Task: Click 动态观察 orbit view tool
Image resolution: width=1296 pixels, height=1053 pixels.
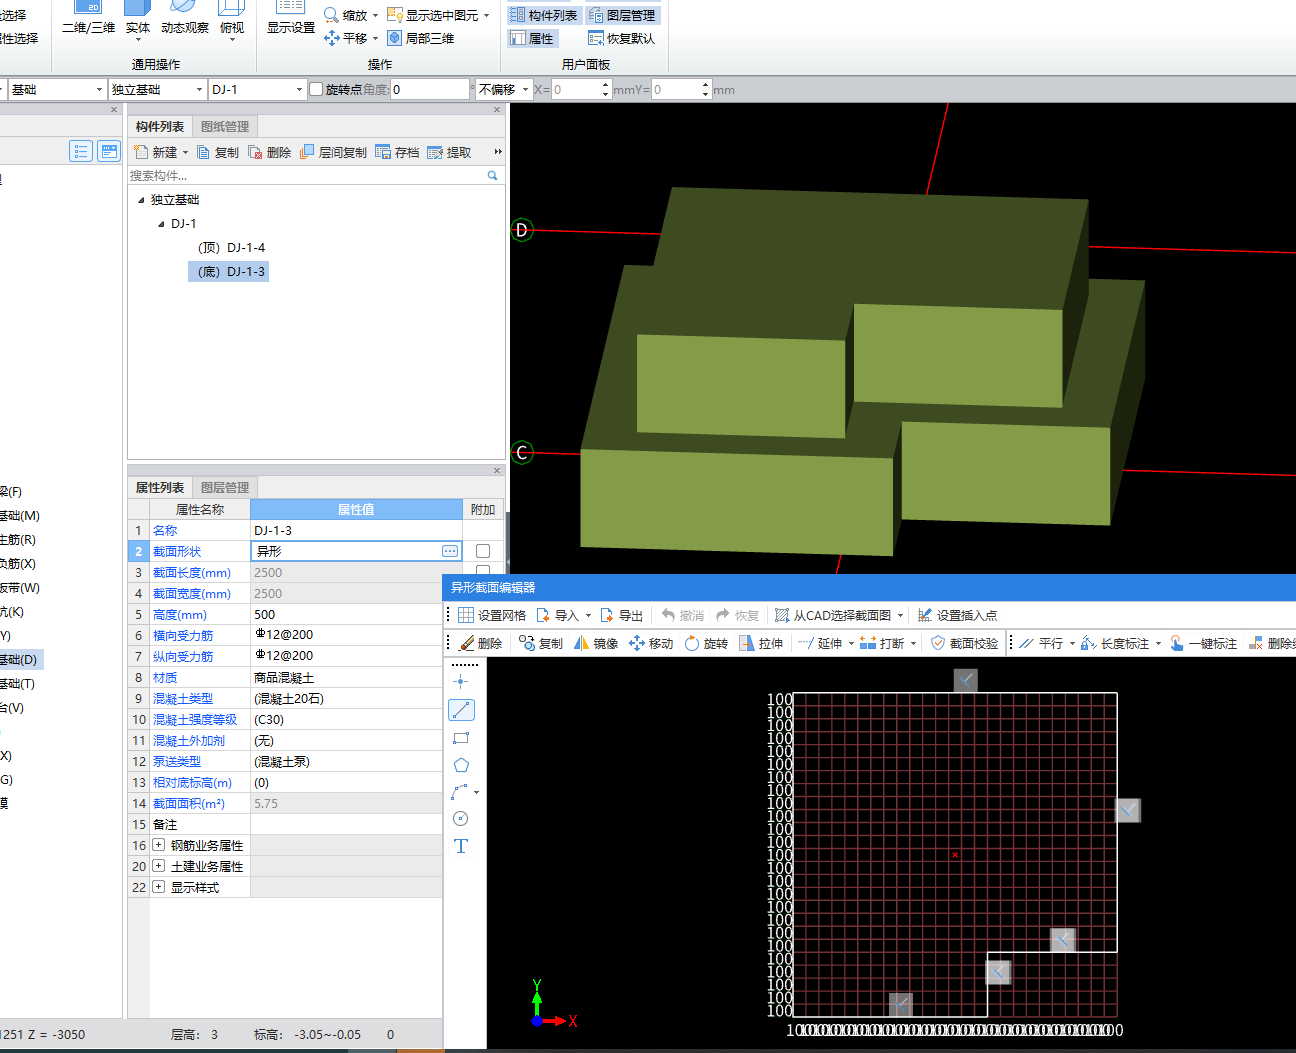Action: (x=185, y=18)
